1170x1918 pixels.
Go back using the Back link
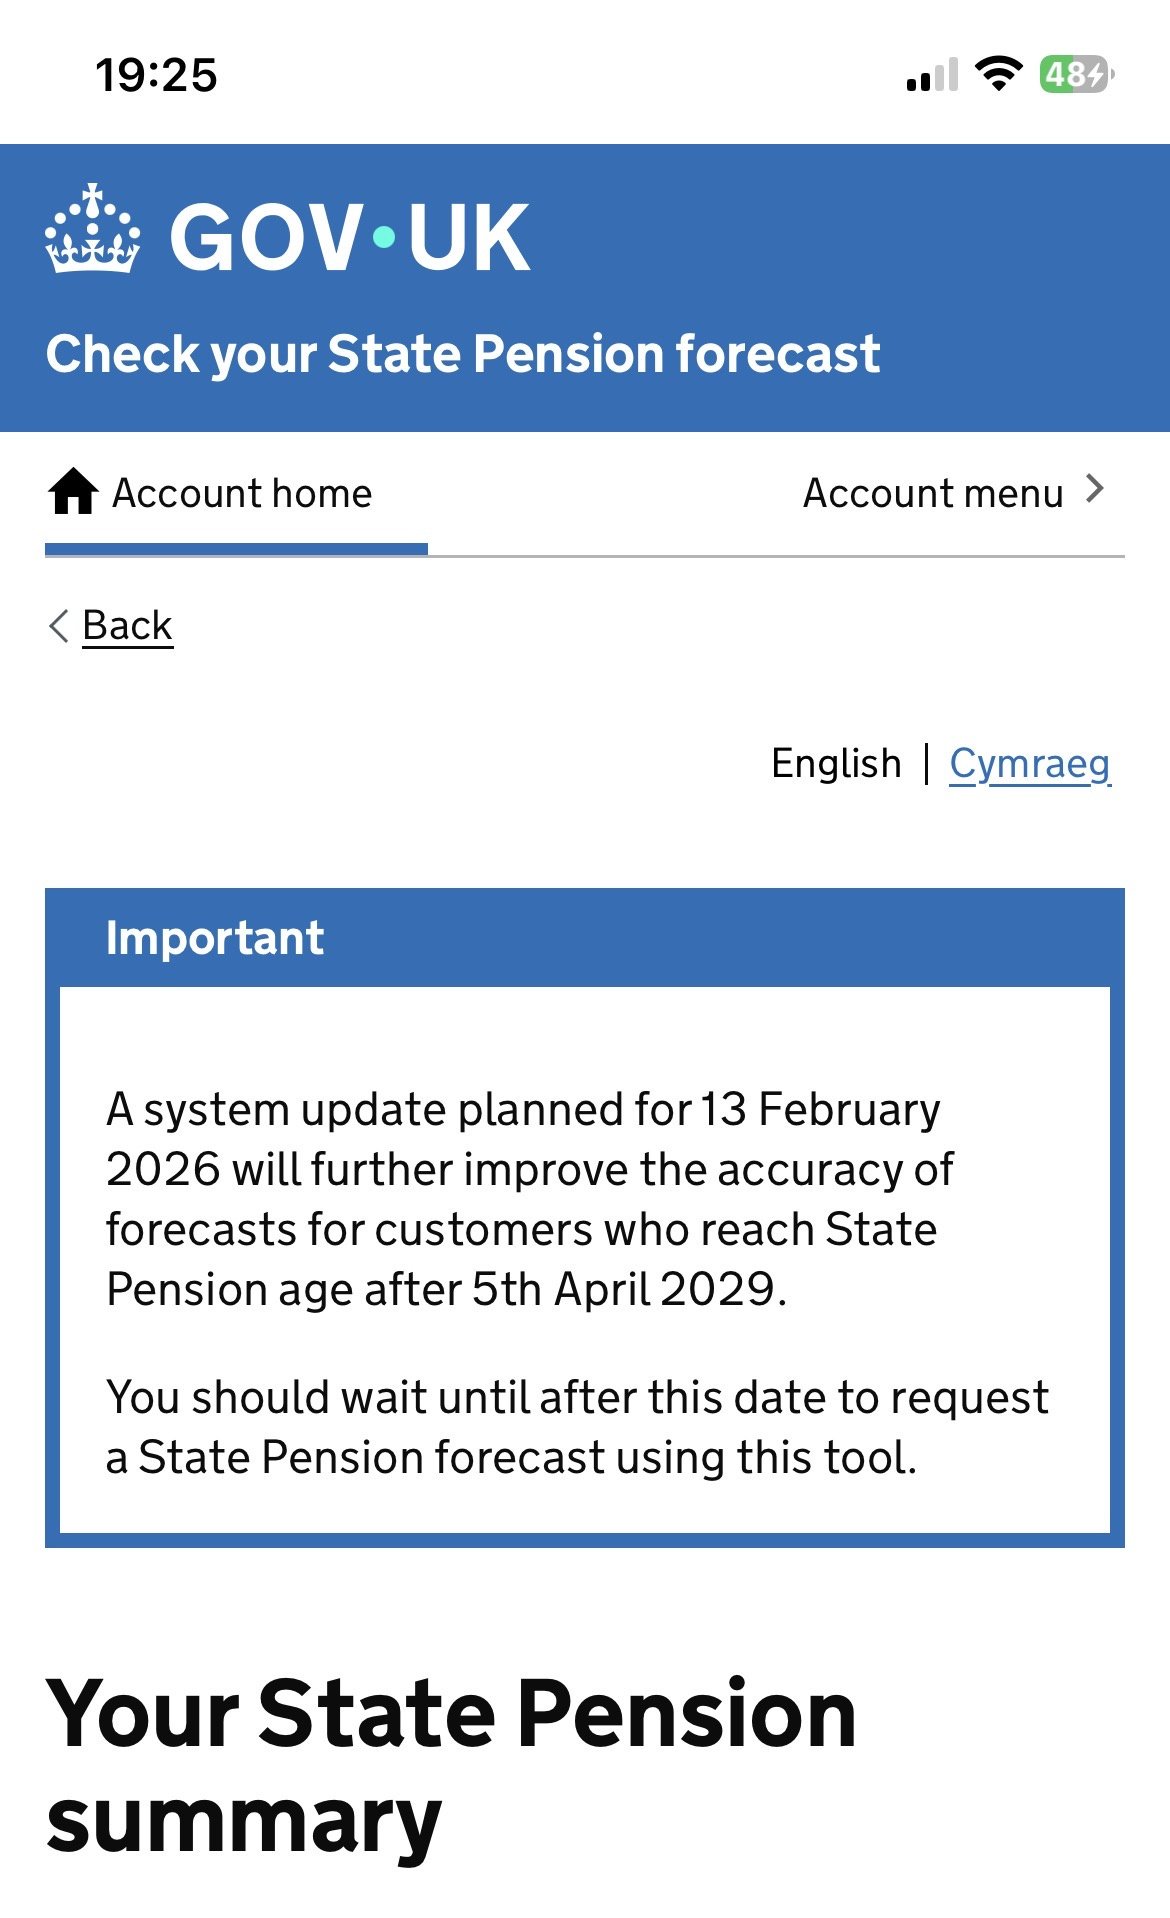[x=127, y=626]
